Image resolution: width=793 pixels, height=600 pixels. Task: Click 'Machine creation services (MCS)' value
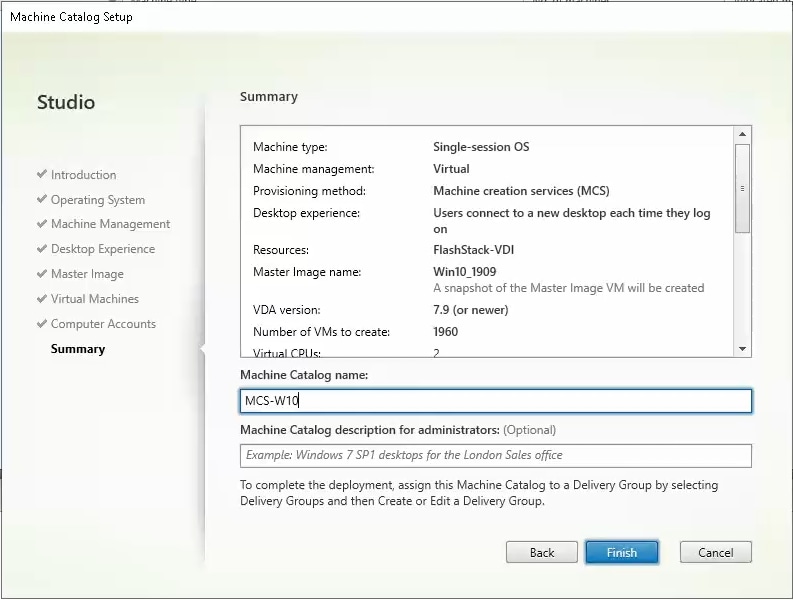click(521, 191)
